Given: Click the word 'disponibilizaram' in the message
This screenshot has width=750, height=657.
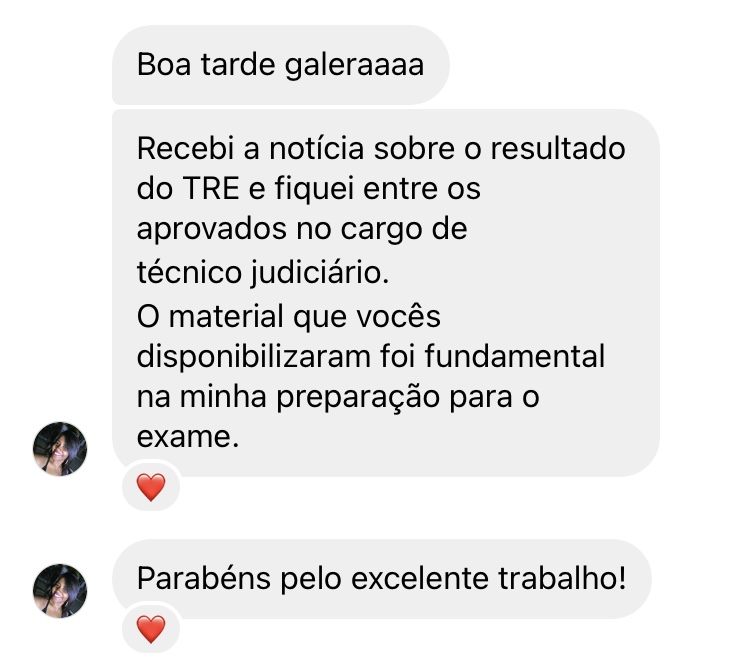Looking at the screenshot, I should (254, 357).
